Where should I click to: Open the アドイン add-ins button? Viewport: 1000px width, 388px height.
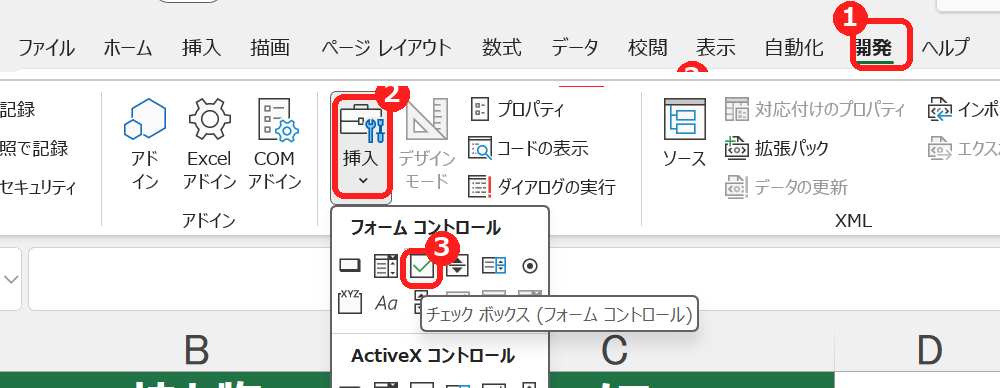coord(145,144)
